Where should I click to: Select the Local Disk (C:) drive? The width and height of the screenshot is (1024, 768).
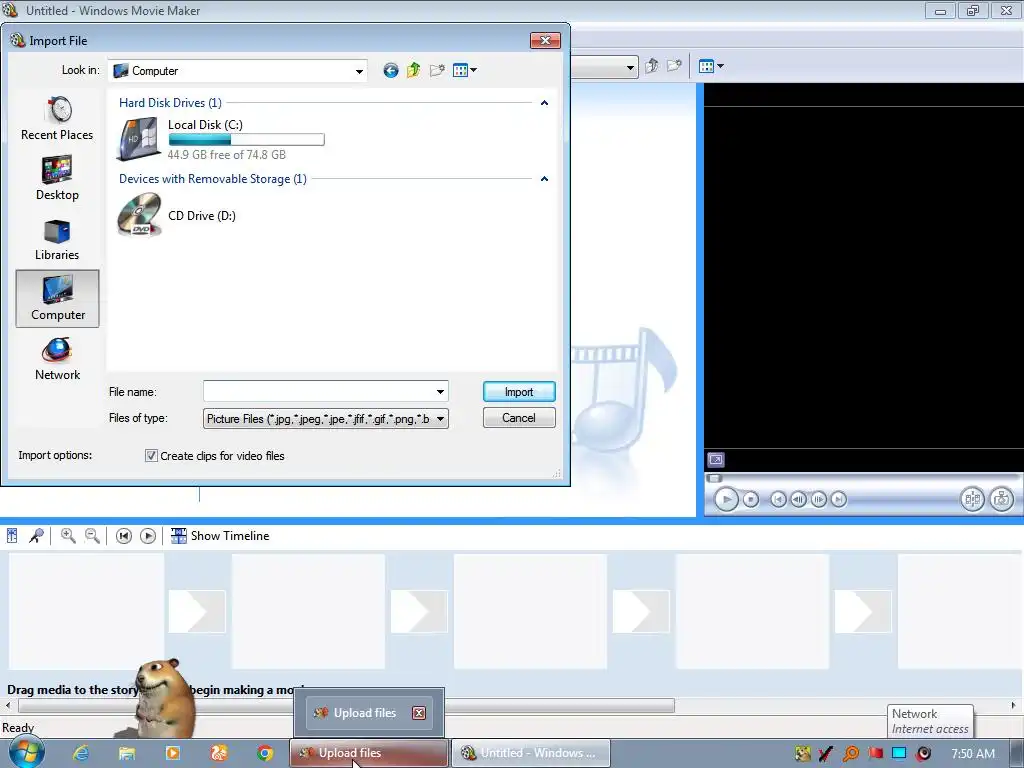(x=221, y=139)
